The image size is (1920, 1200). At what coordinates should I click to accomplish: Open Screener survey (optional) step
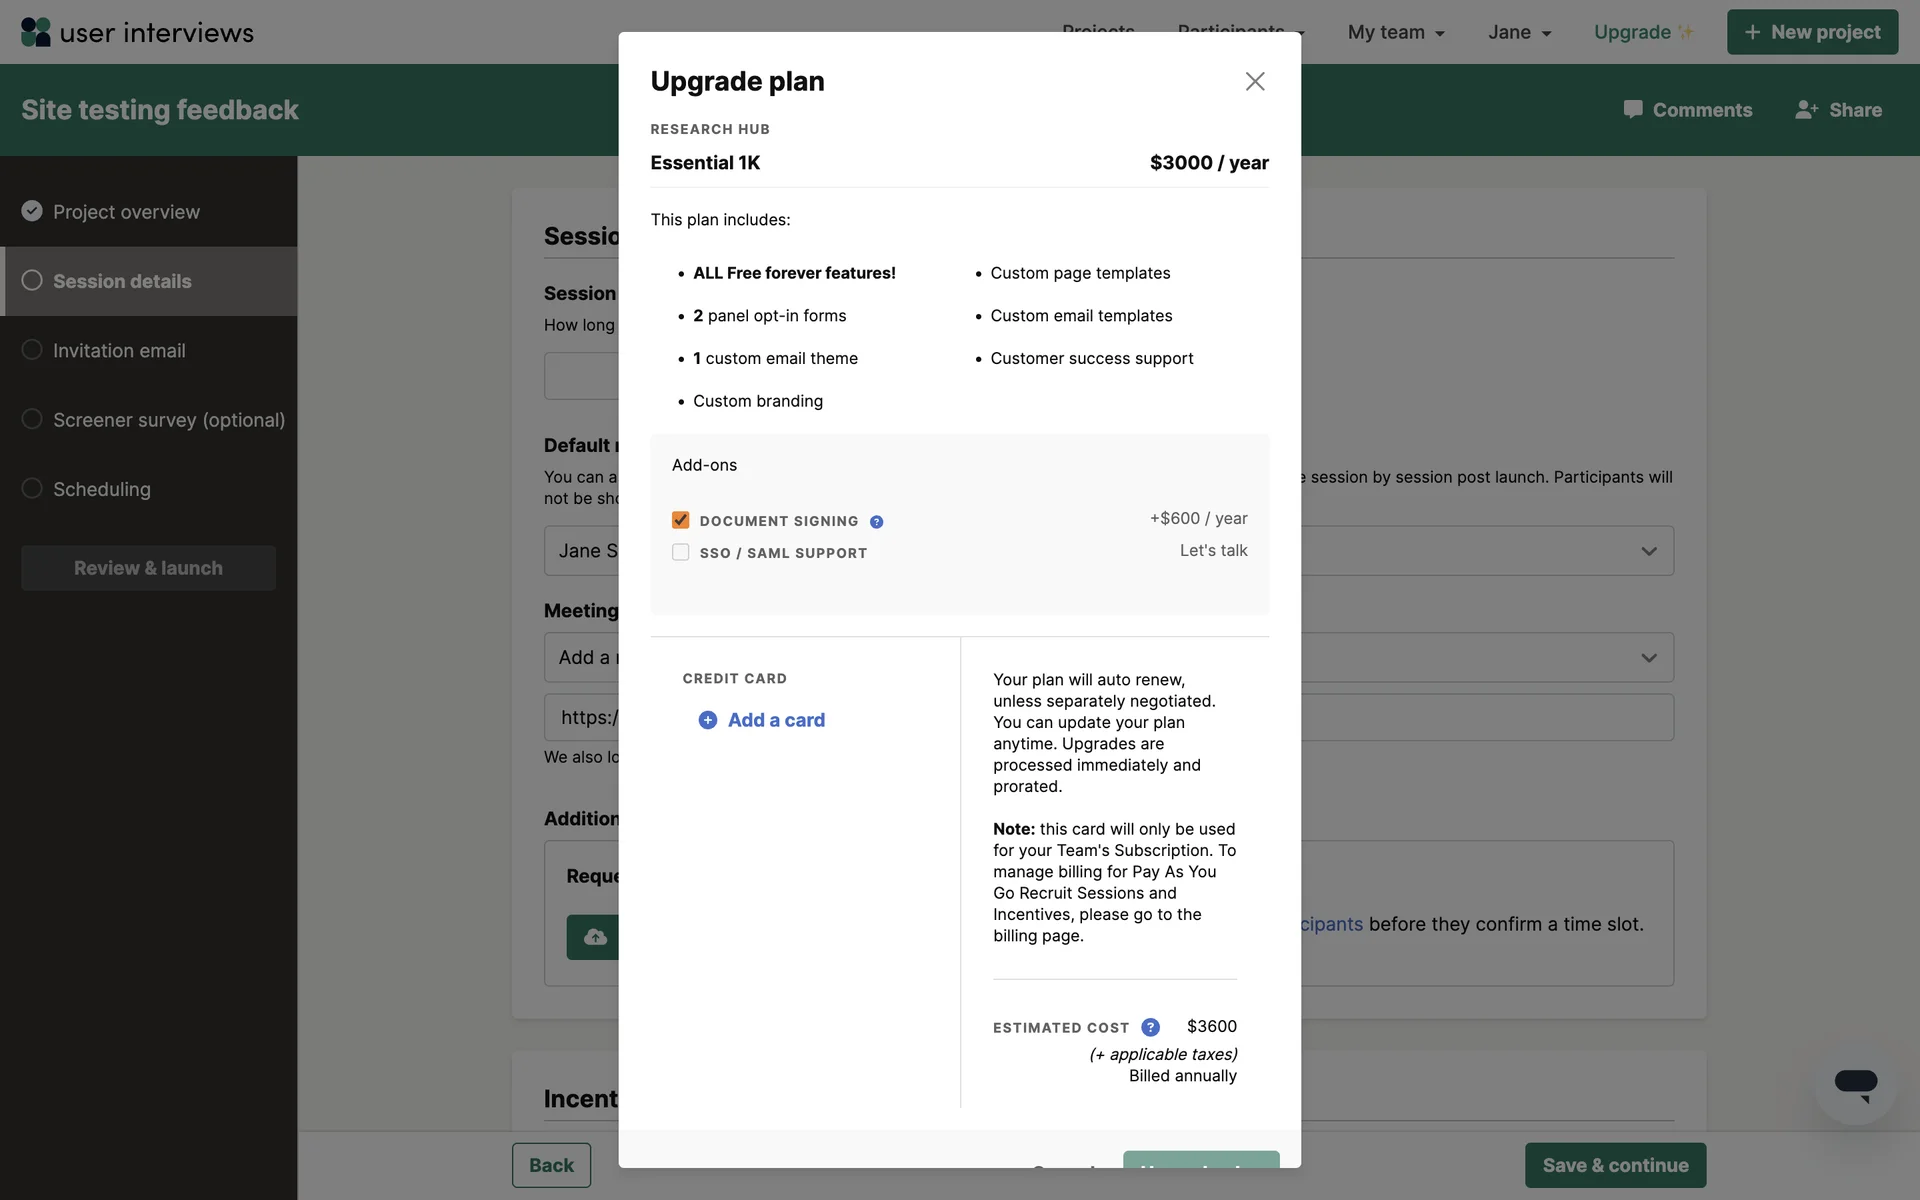tap(168, 420)
